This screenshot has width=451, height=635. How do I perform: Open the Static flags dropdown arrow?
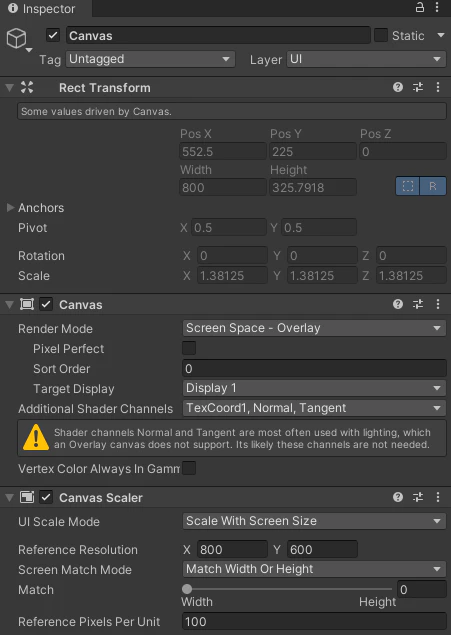(x=441, y=35)
